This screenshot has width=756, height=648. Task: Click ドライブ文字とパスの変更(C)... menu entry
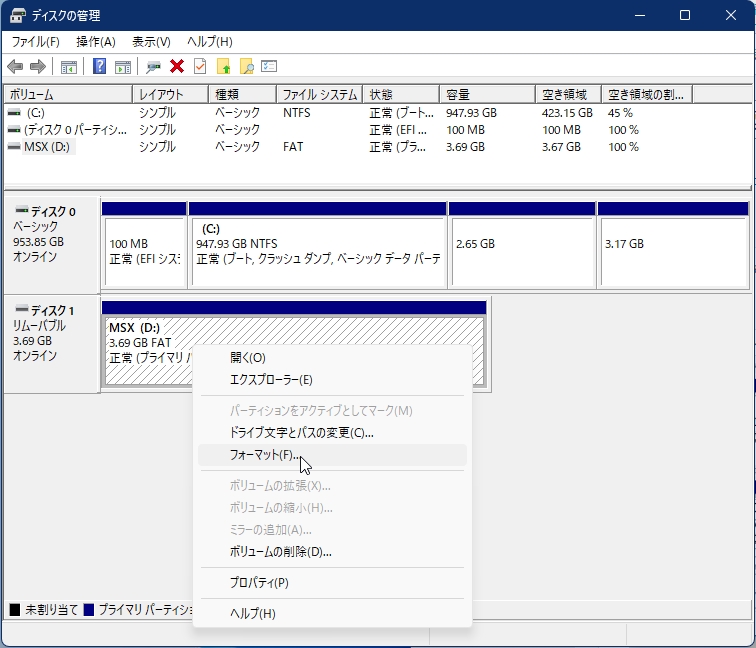click(x=301, y=433)
